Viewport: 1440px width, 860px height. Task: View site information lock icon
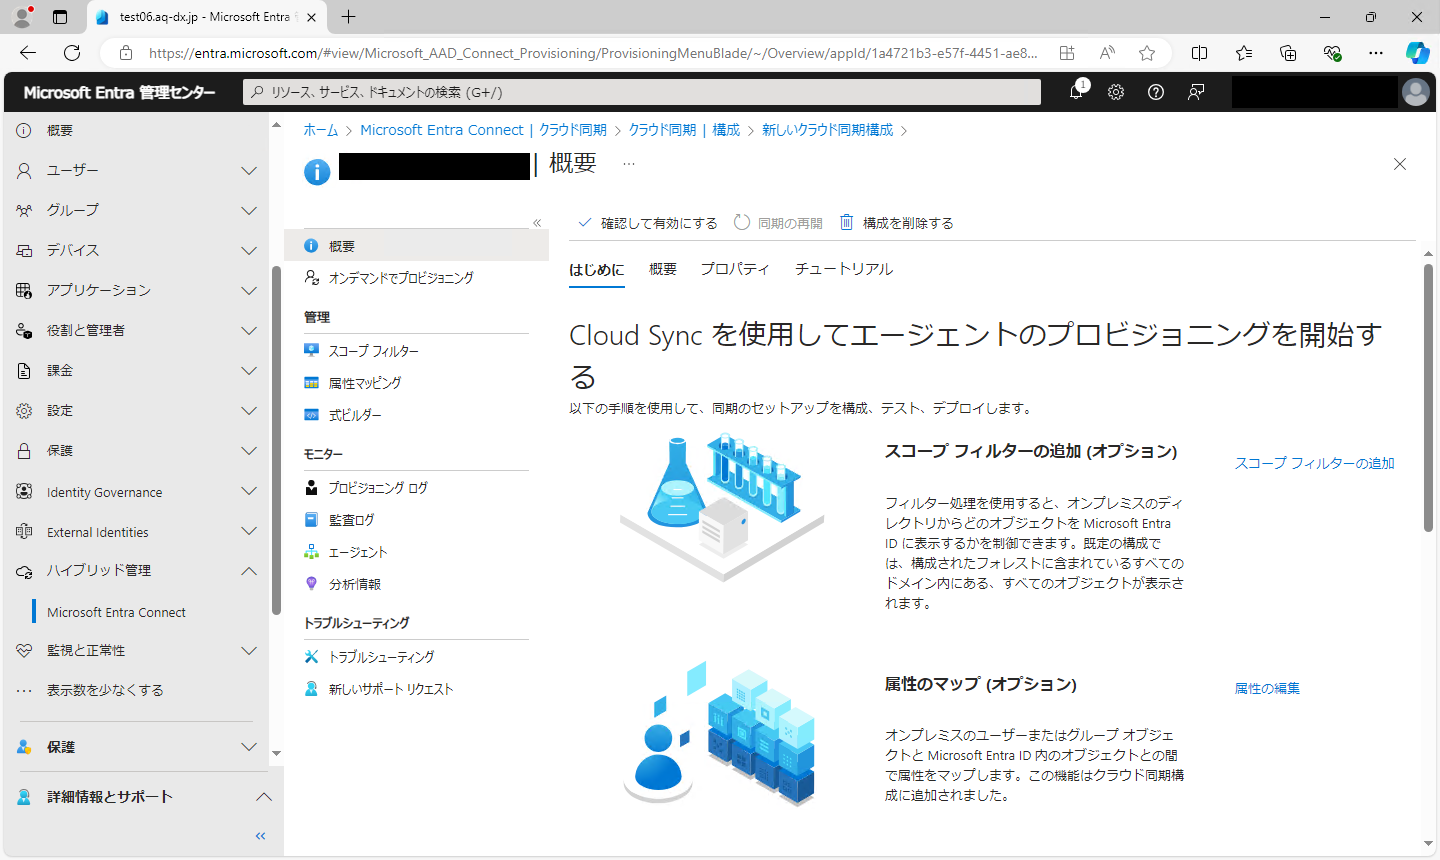(125, 53)
